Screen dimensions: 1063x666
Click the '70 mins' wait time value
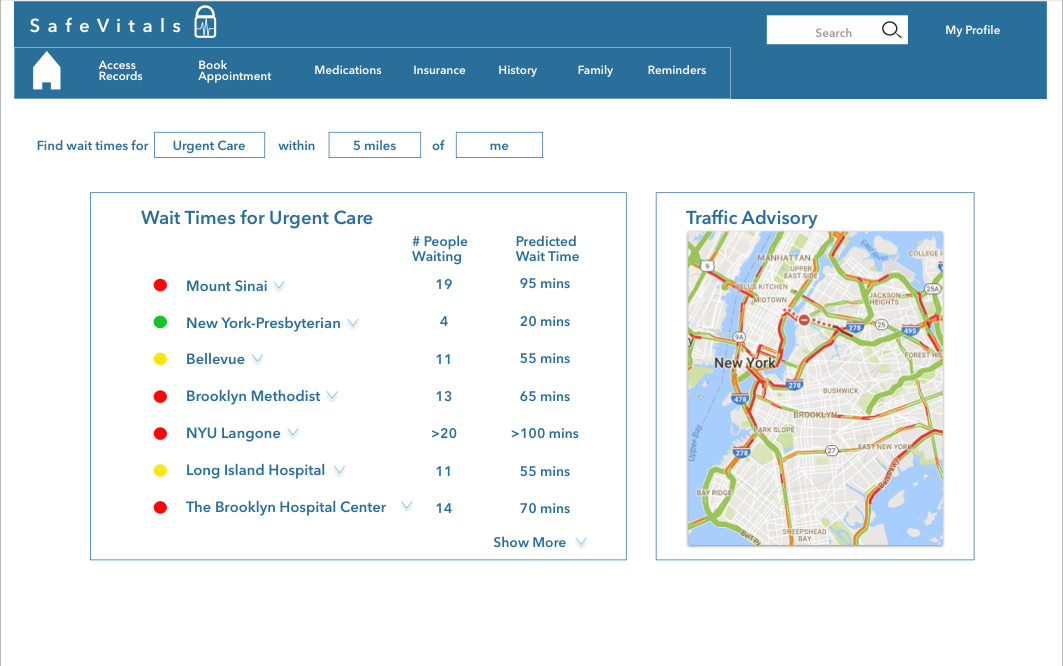pos(545,508)
